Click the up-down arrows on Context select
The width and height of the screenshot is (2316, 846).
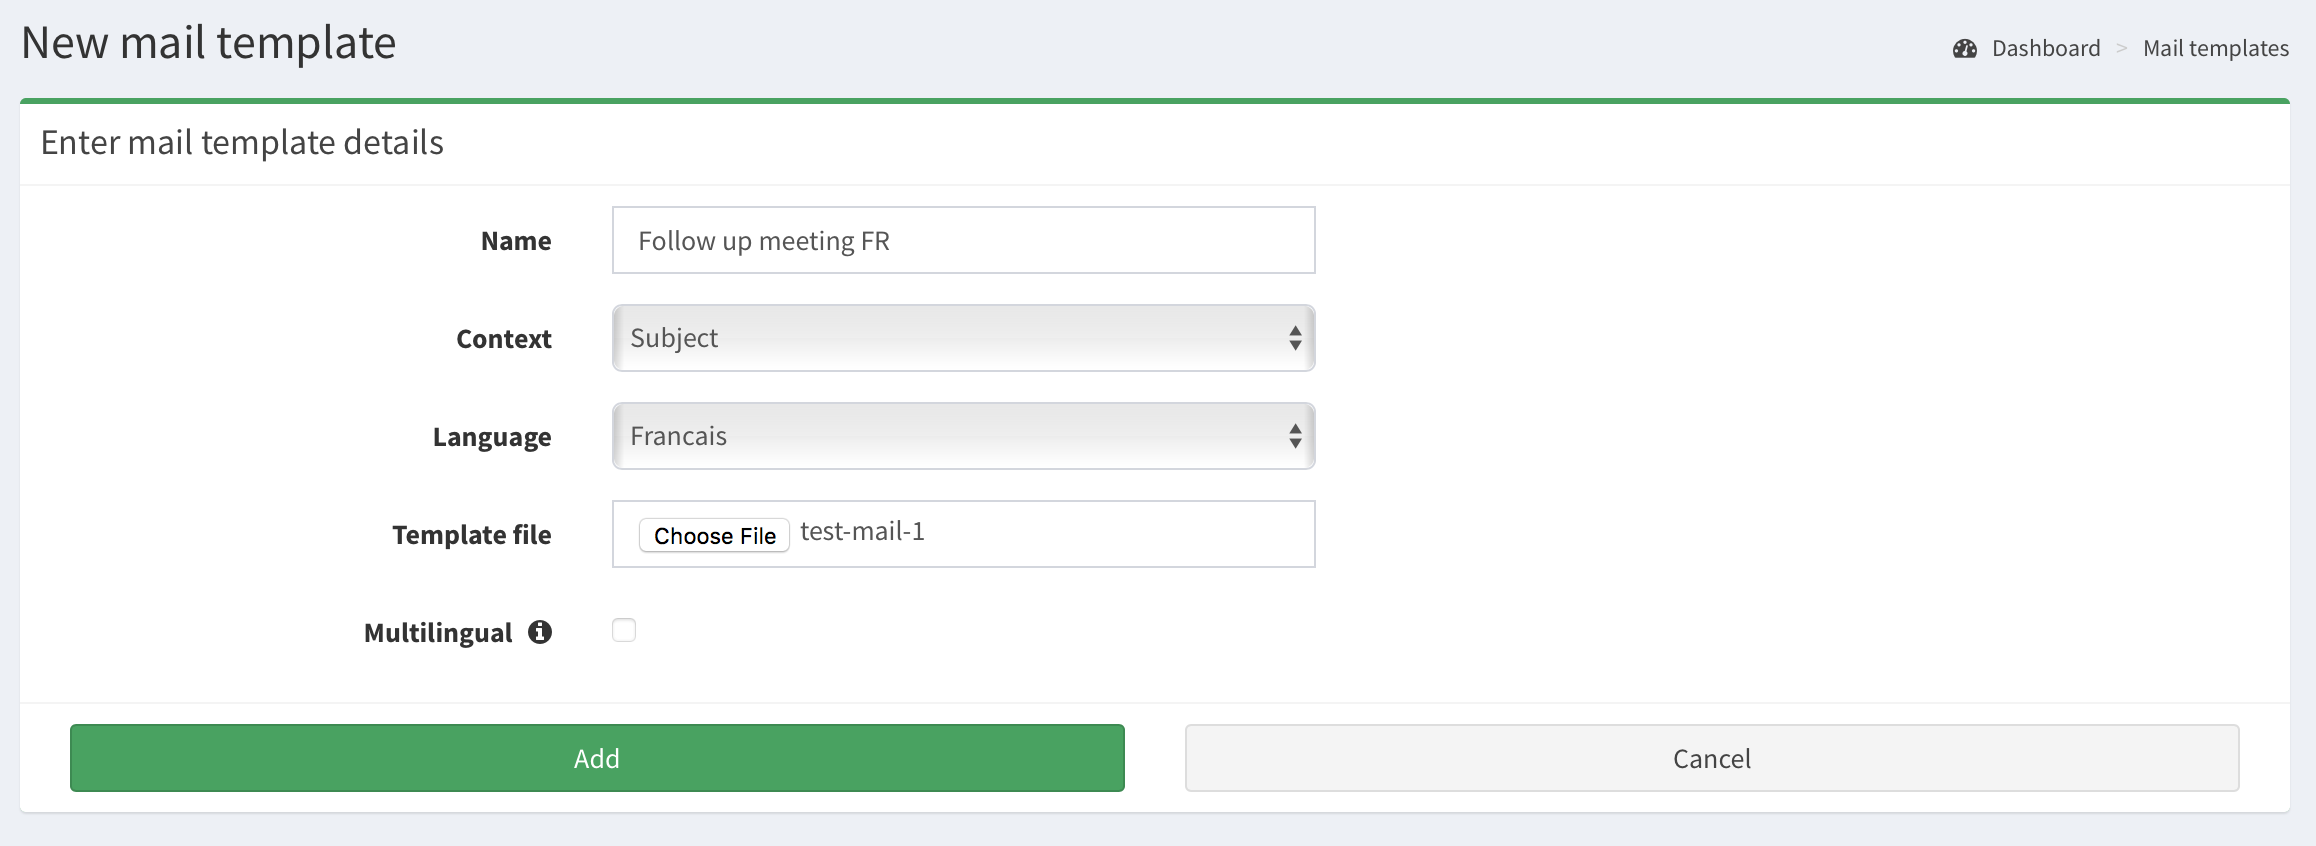pyautogui.click(x=1295, y=338)
